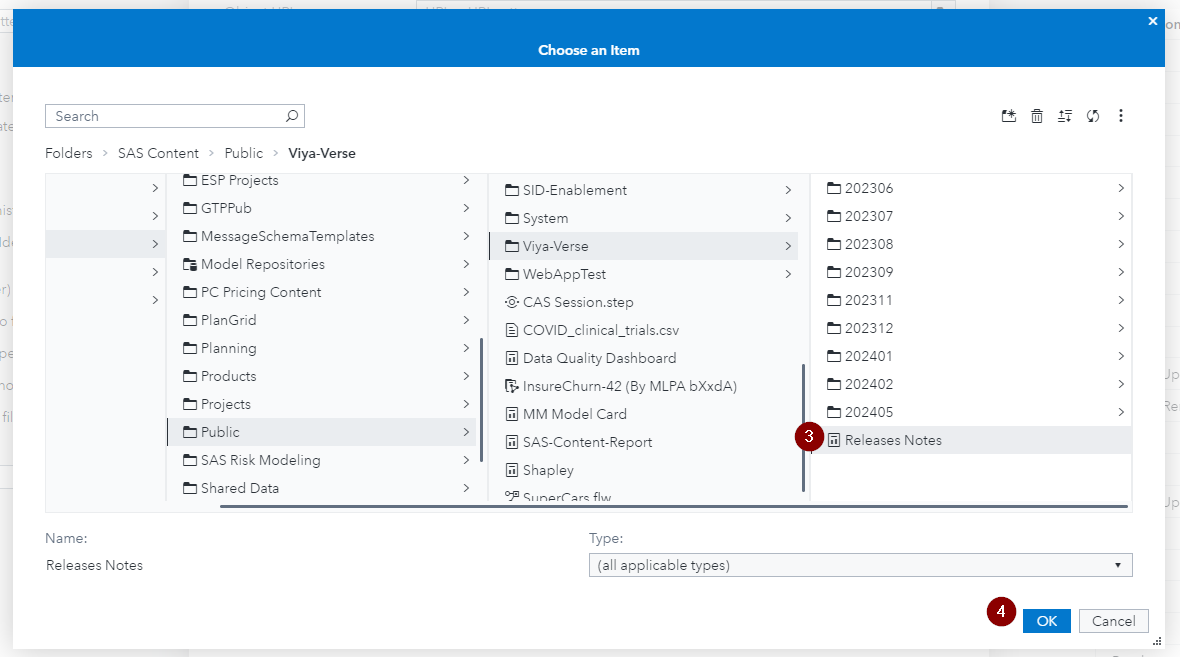Create a new folder using the toolbar icon
Screen dimensions: 1180x657
click(1008, 115)
